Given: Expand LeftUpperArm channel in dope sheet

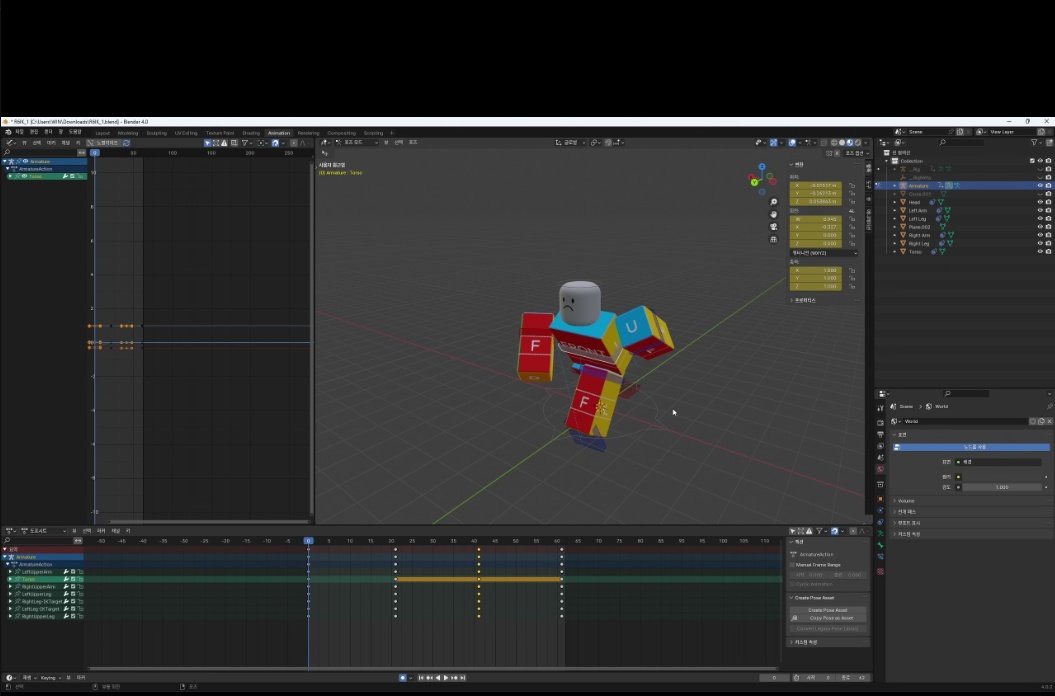Looking at the screenshot, I should click(x=10, y=571).
